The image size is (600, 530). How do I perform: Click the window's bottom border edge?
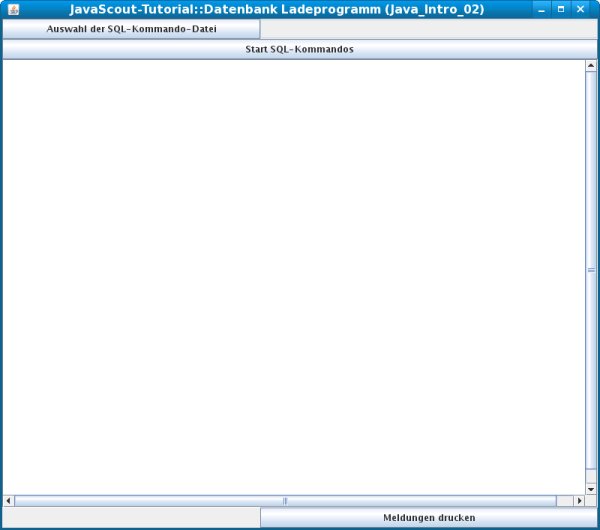point(300,528)
